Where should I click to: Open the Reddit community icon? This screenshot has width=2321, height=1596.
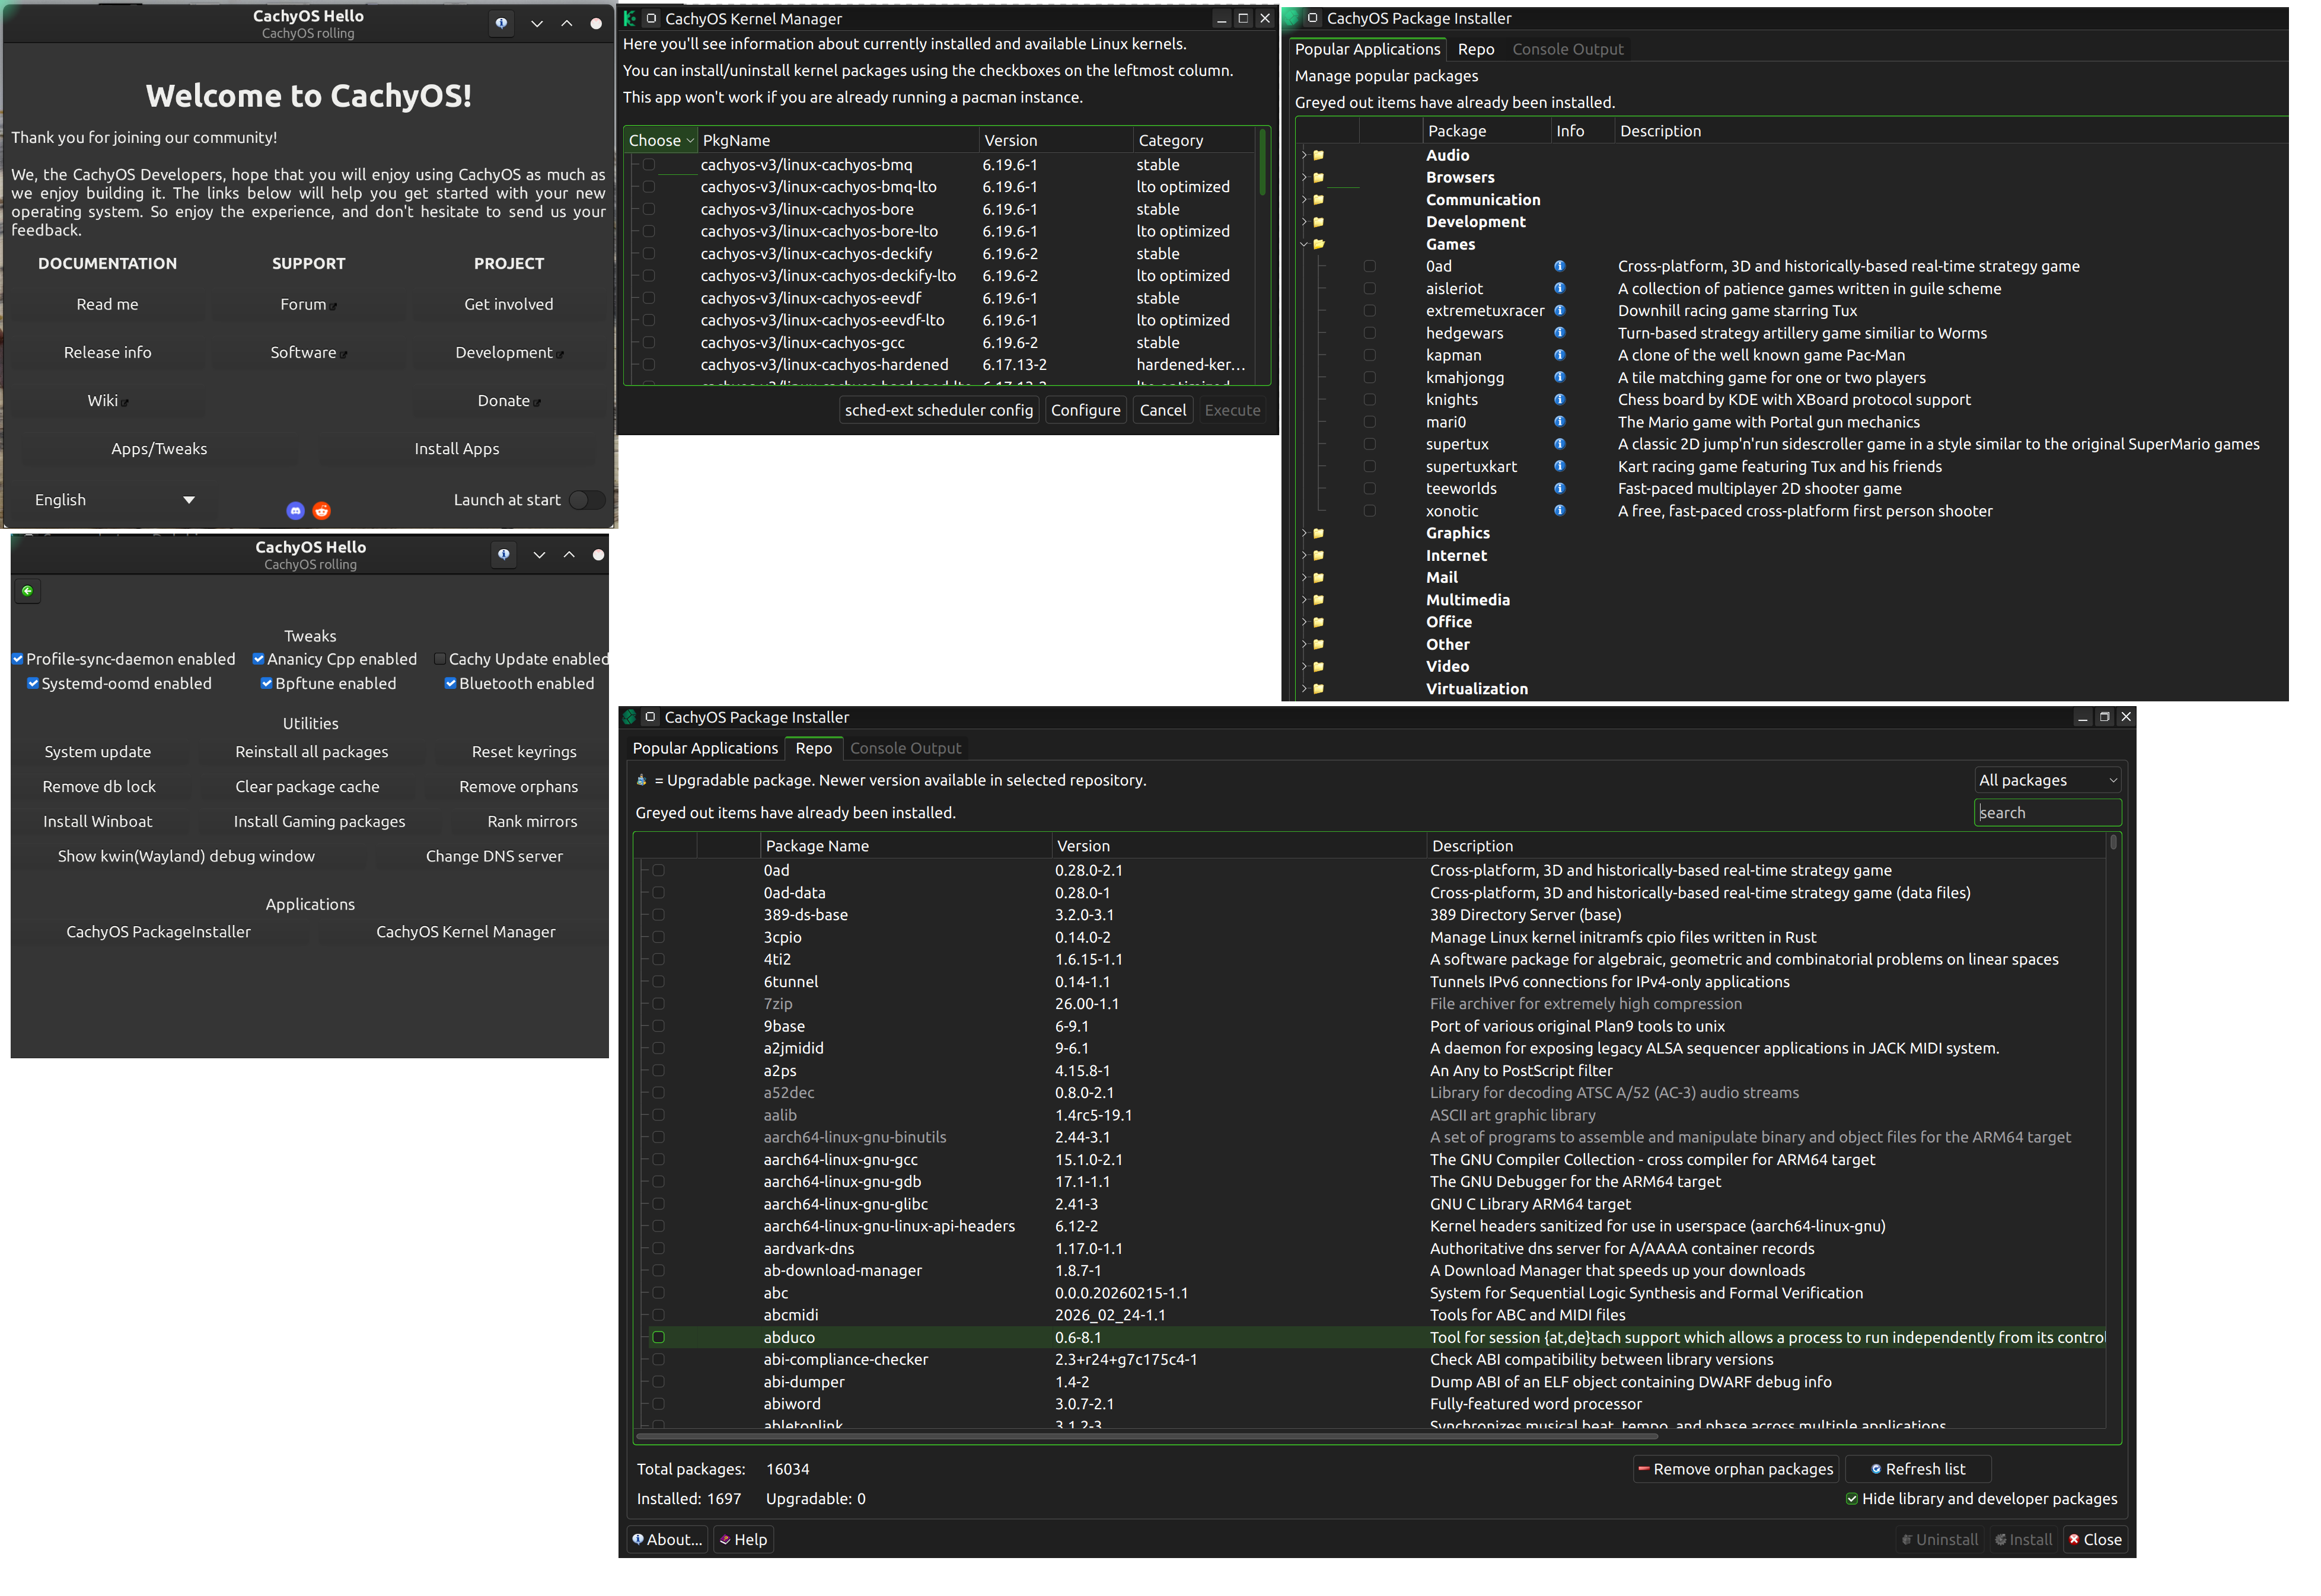click(x=321, y=511)
